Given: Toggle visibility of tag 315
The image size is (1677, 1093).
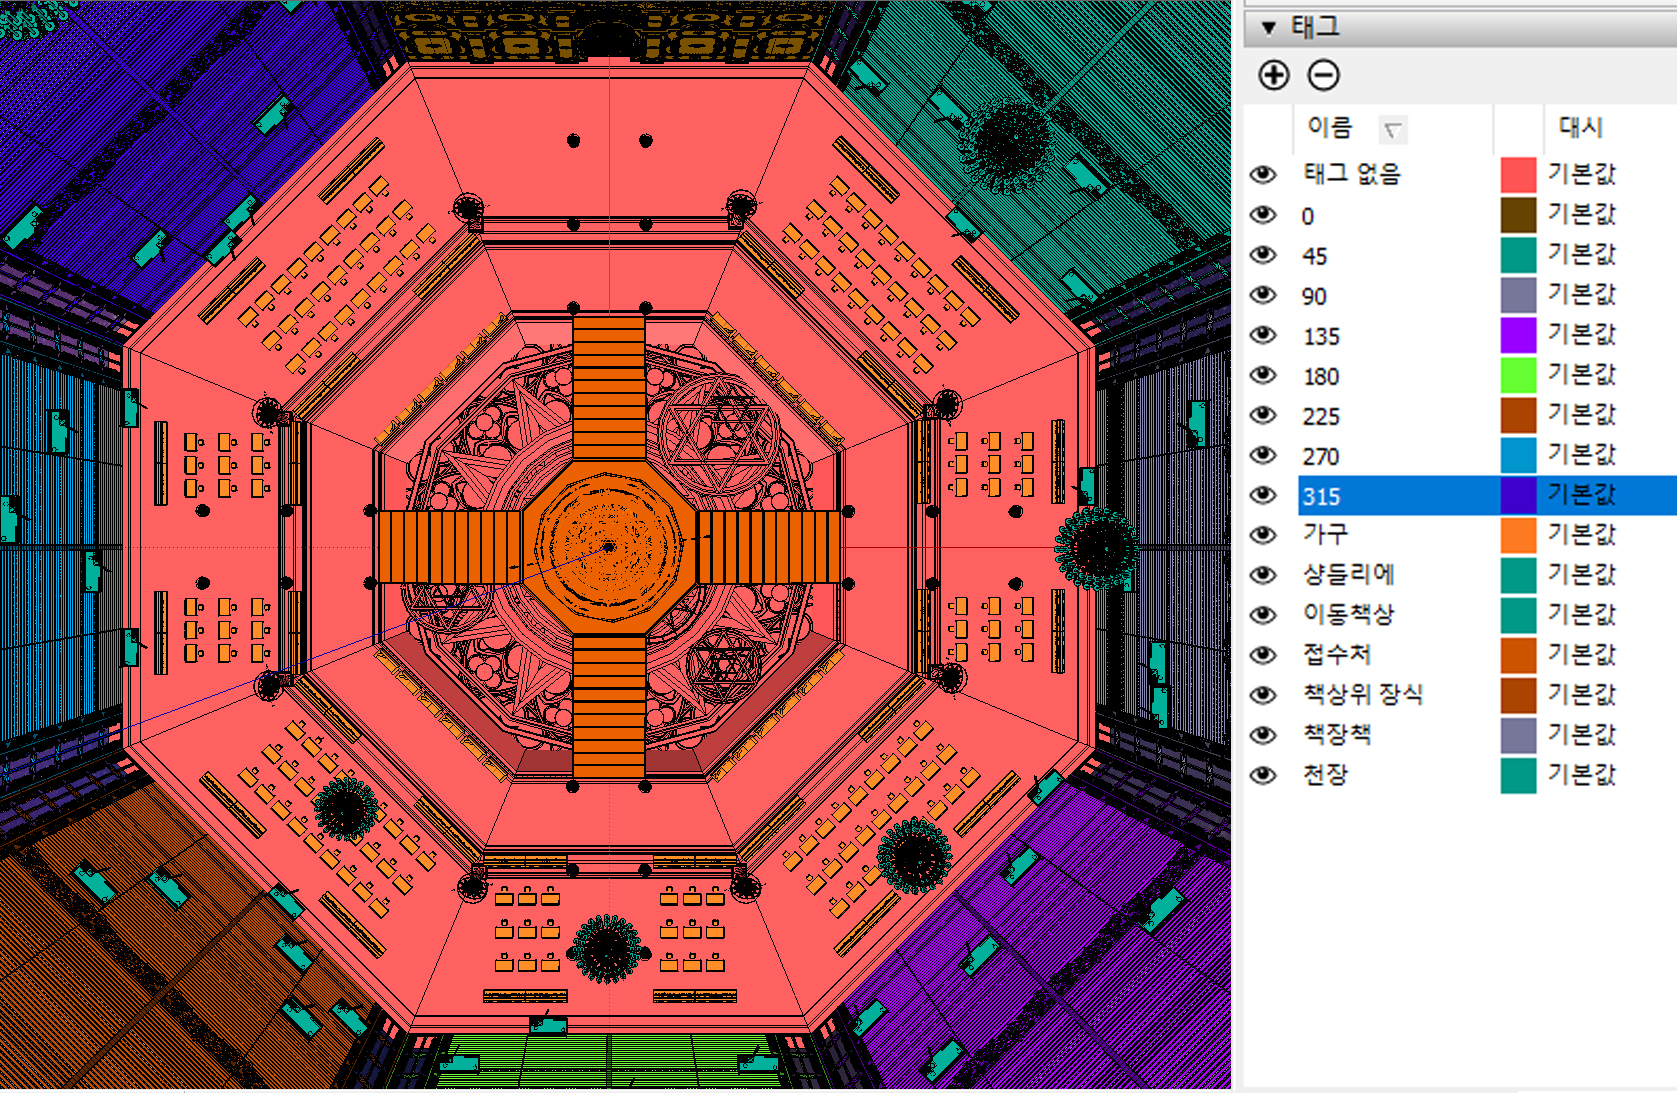Looking at the screenshot, I should point(1263,495).
